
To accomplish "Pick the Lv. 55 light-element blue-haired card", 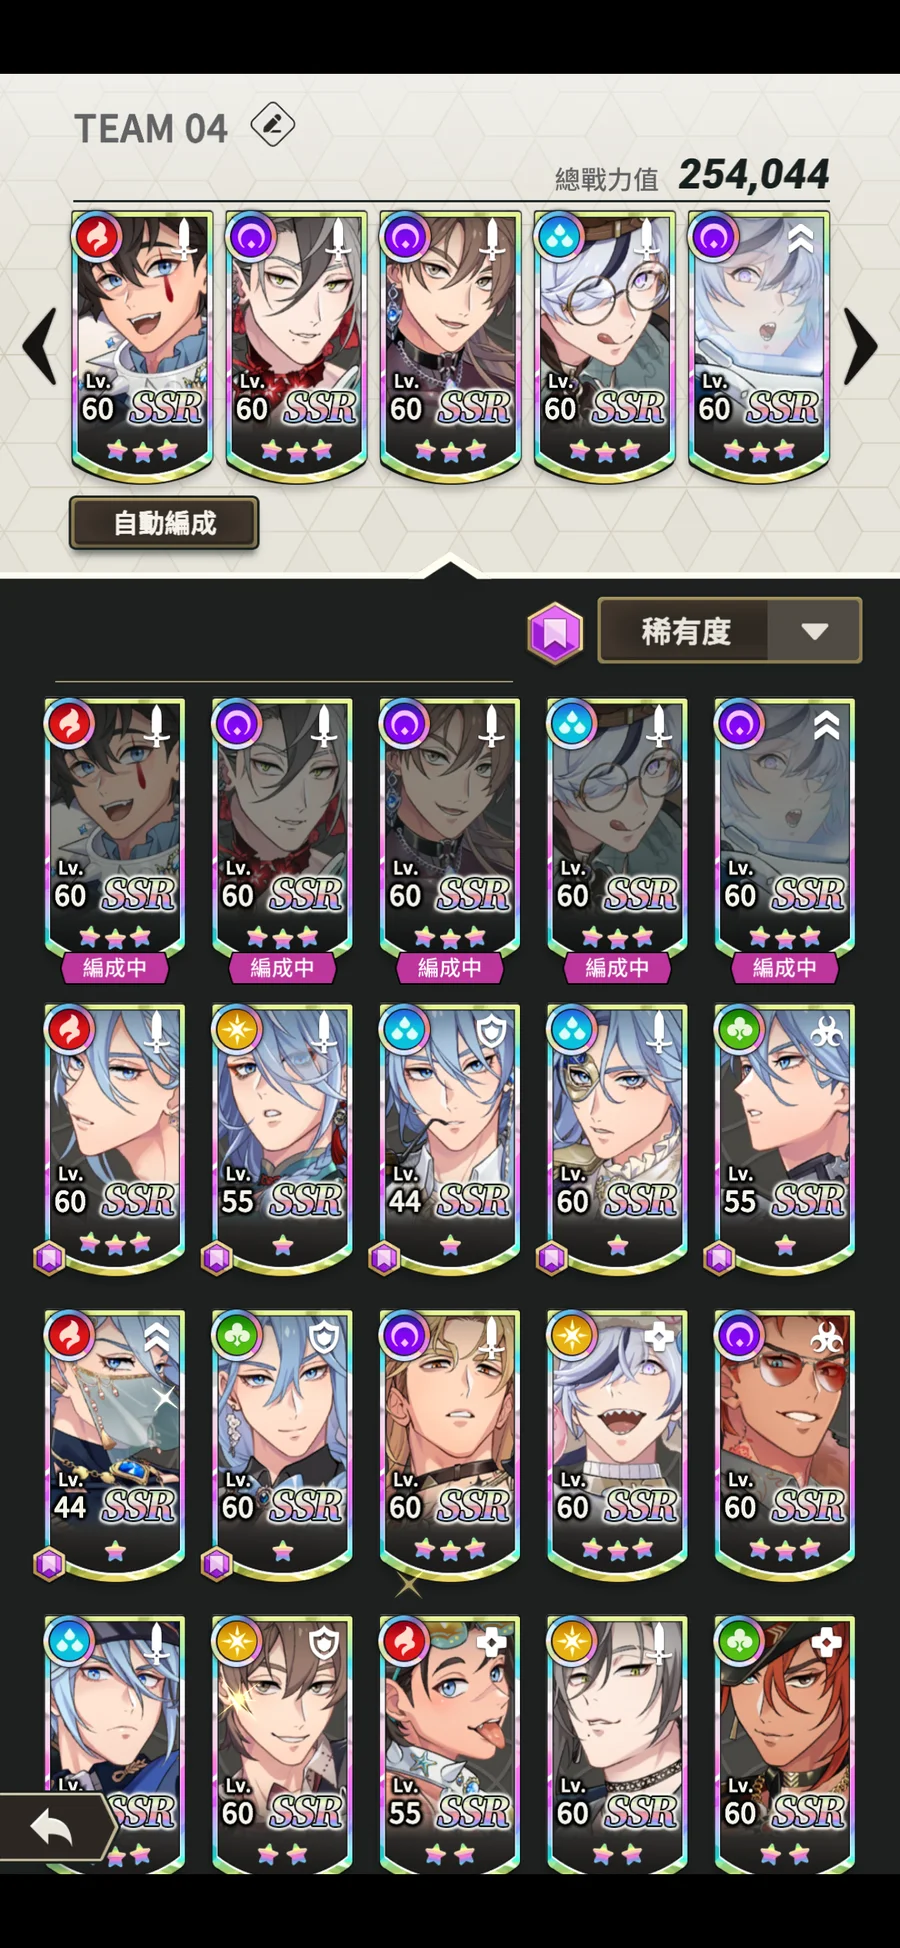I will coord(282,1140).
